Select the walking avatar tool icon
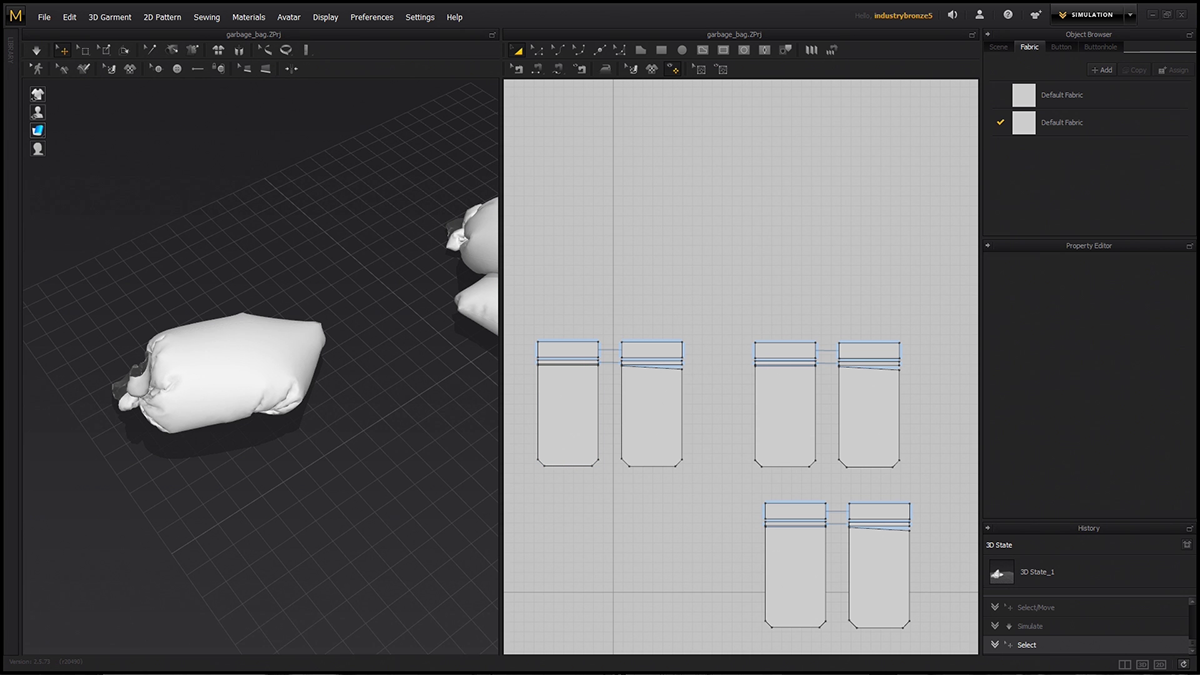The image size is (1200, 675). 37,69
